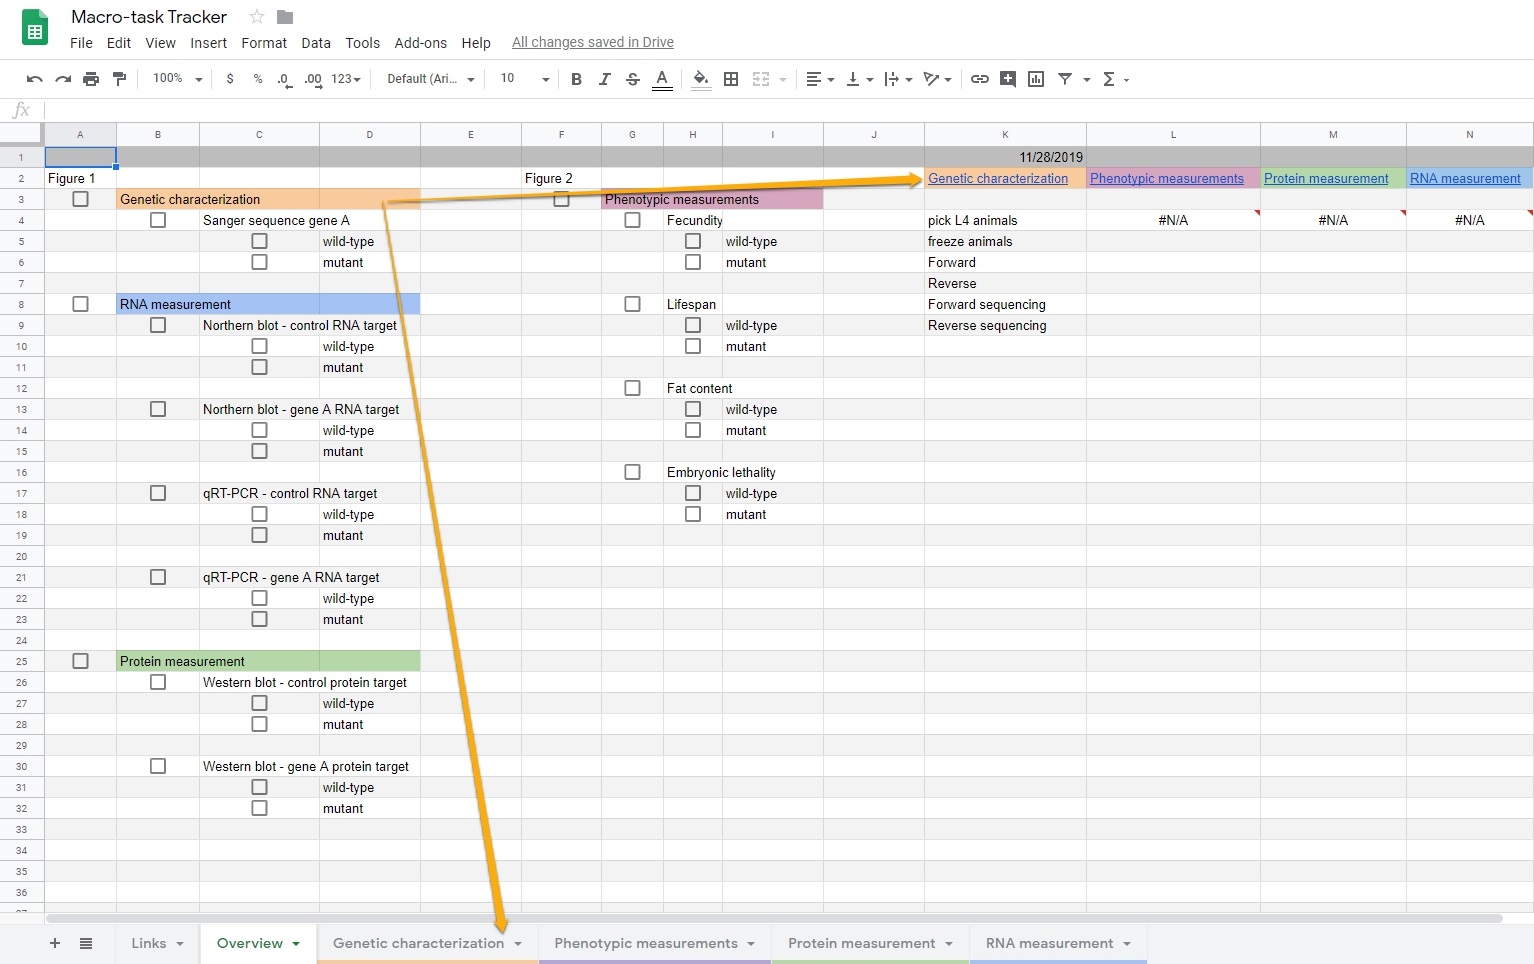Open the fill color picker

[702, 79]
